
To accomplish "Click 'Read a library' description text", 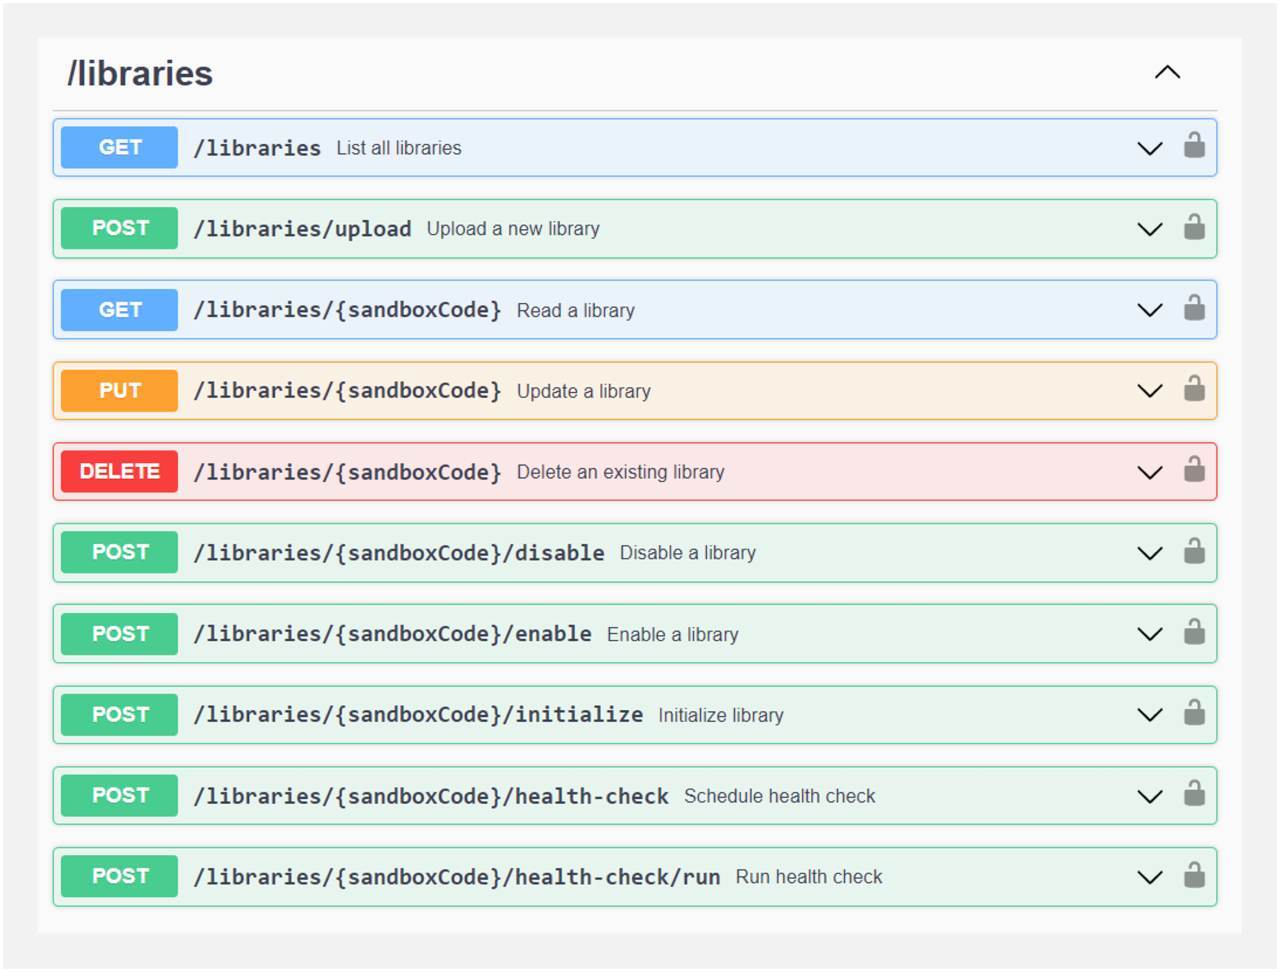I will (576, 311).
